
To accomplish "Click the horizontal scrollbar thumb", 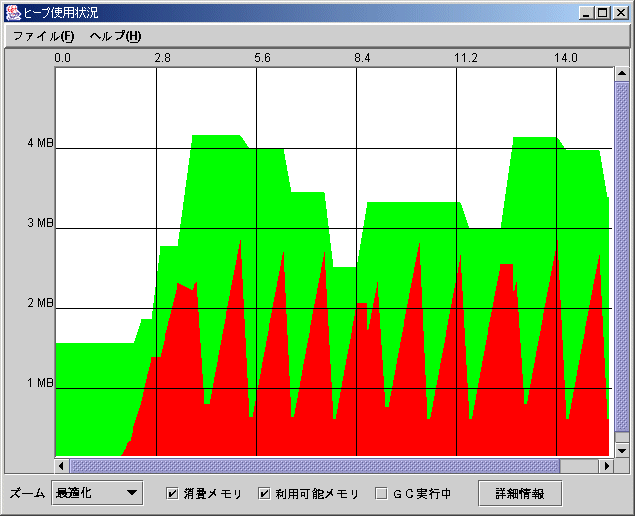I will point(315,466).
